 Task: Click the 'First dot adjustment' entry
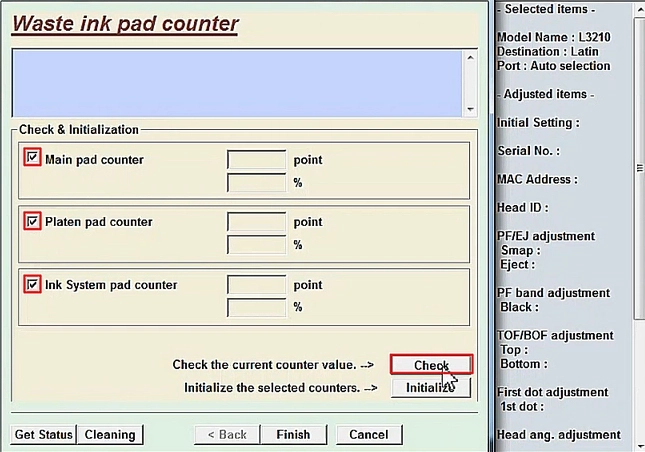pyautogui.click(x=552, y=392)
